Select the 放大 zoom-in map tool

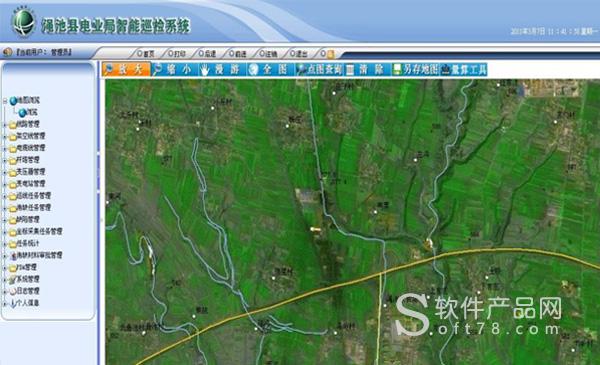pyautogui.click(x=126, y=69)
